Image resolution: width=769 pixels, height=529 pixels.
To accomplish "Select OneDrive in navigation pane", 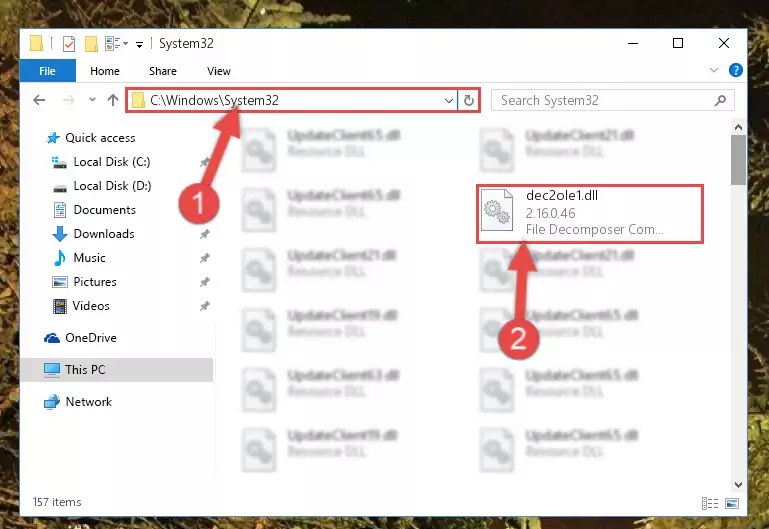I will (91, 338).
